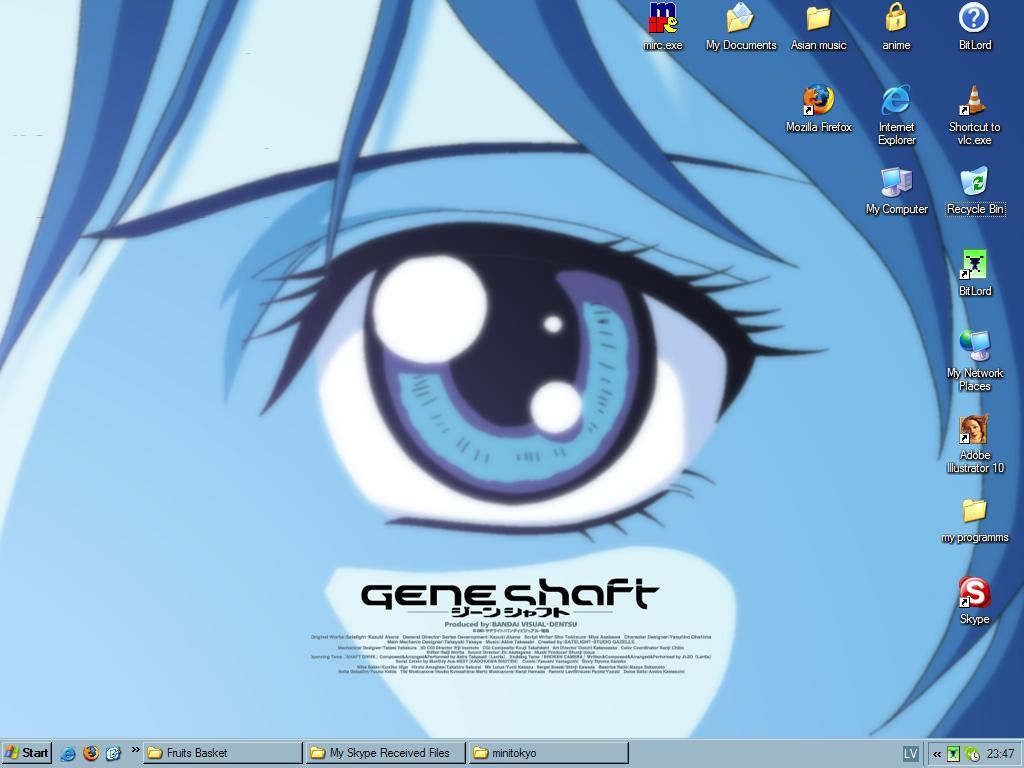
Task: Select the My Documents desktop icon
Action: pyautogui.click(x=741, y=27)
